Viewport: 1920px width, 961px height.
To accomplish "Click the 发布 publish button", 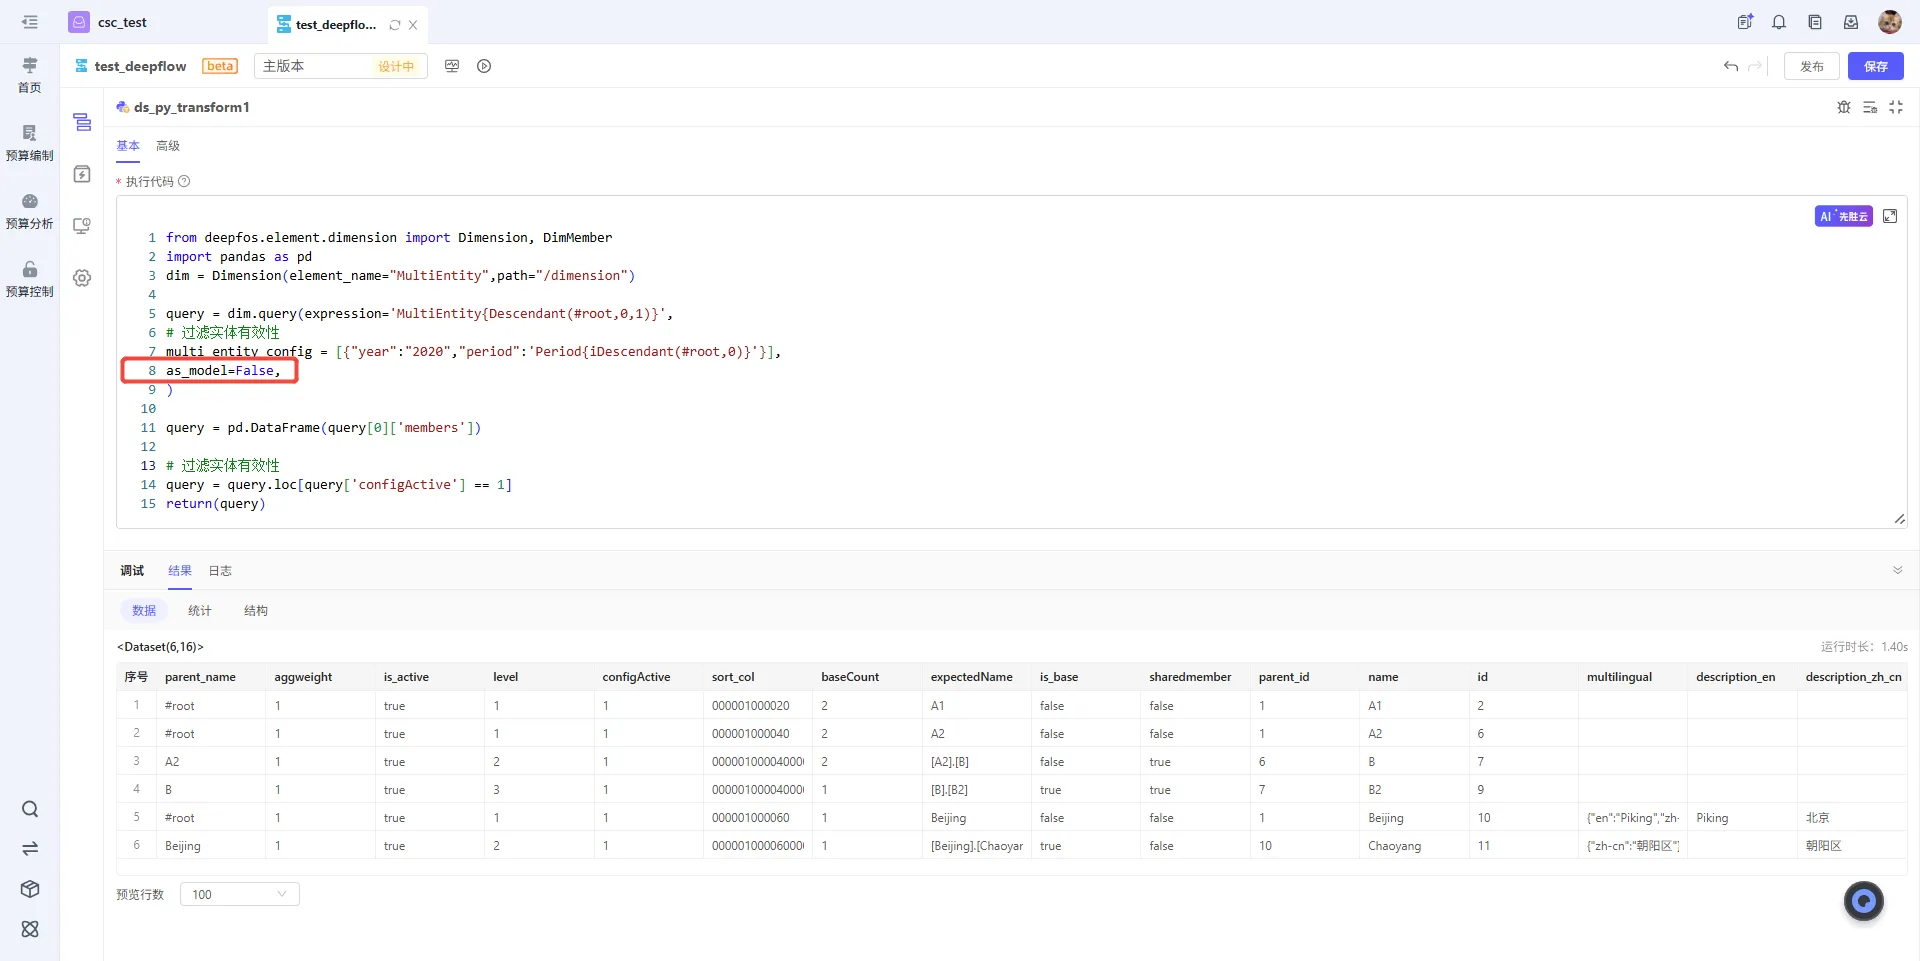I will coord(1812,66).
